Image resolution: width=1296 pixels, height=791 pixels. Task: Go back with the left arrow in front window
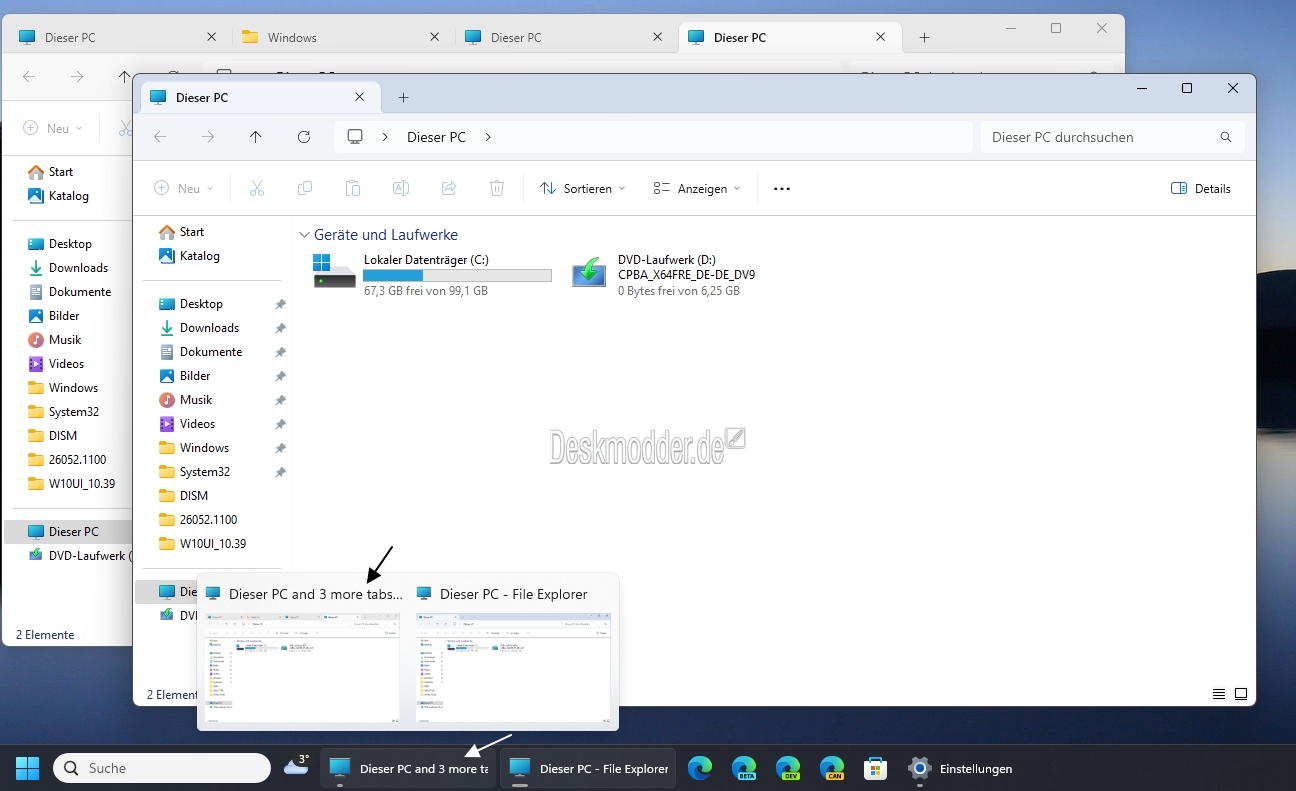(160, 137)
